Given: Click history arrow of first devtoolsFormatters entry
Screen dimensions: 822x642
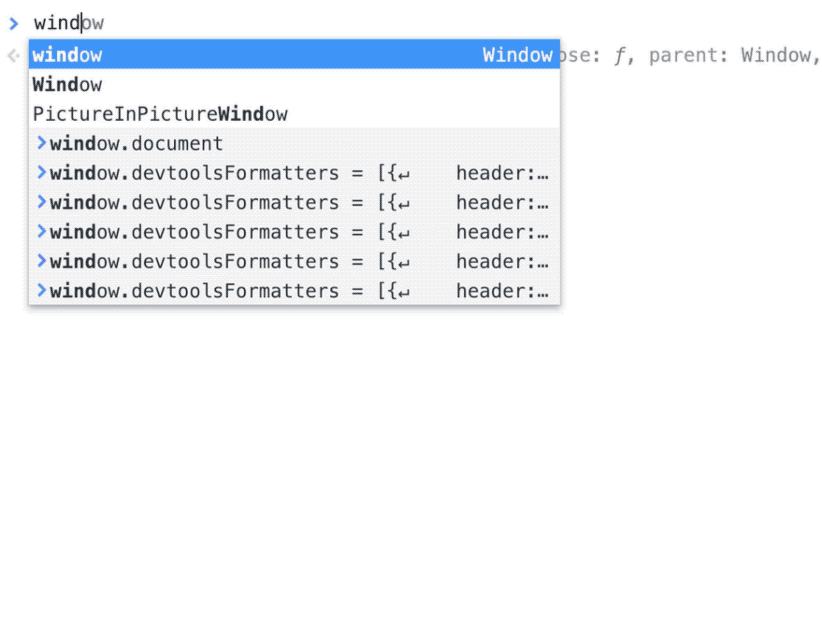Looking at the screenshot, I should (41, 173).
